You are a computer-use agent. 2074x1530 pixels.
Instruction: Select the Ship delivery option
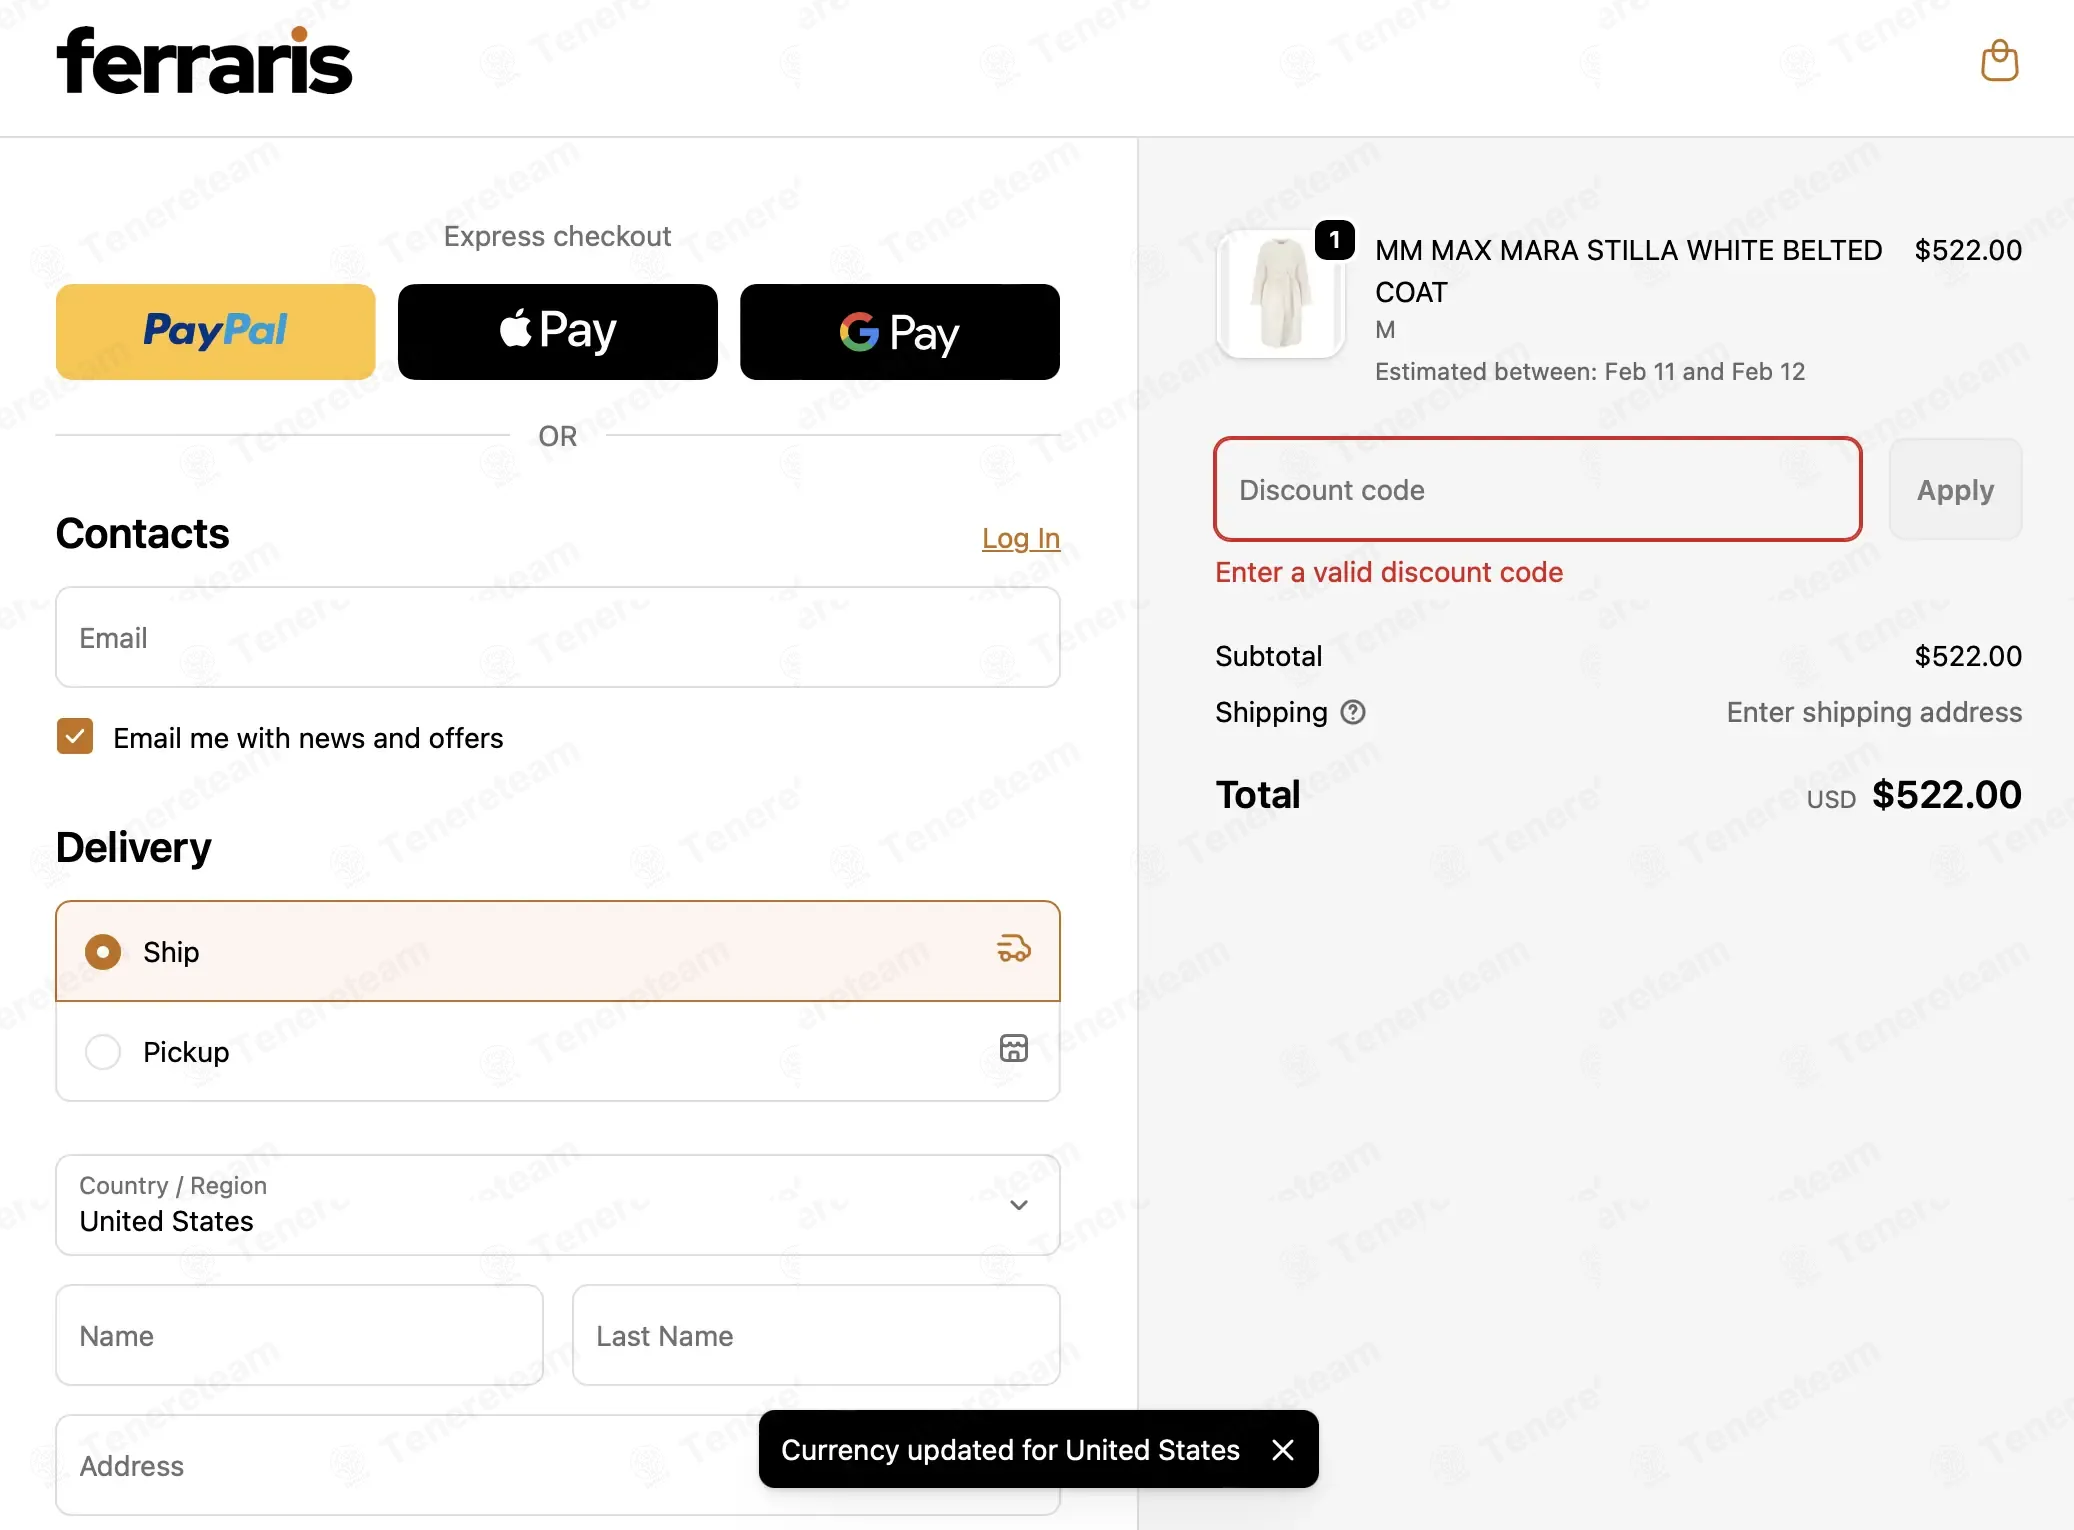[558, 951]
